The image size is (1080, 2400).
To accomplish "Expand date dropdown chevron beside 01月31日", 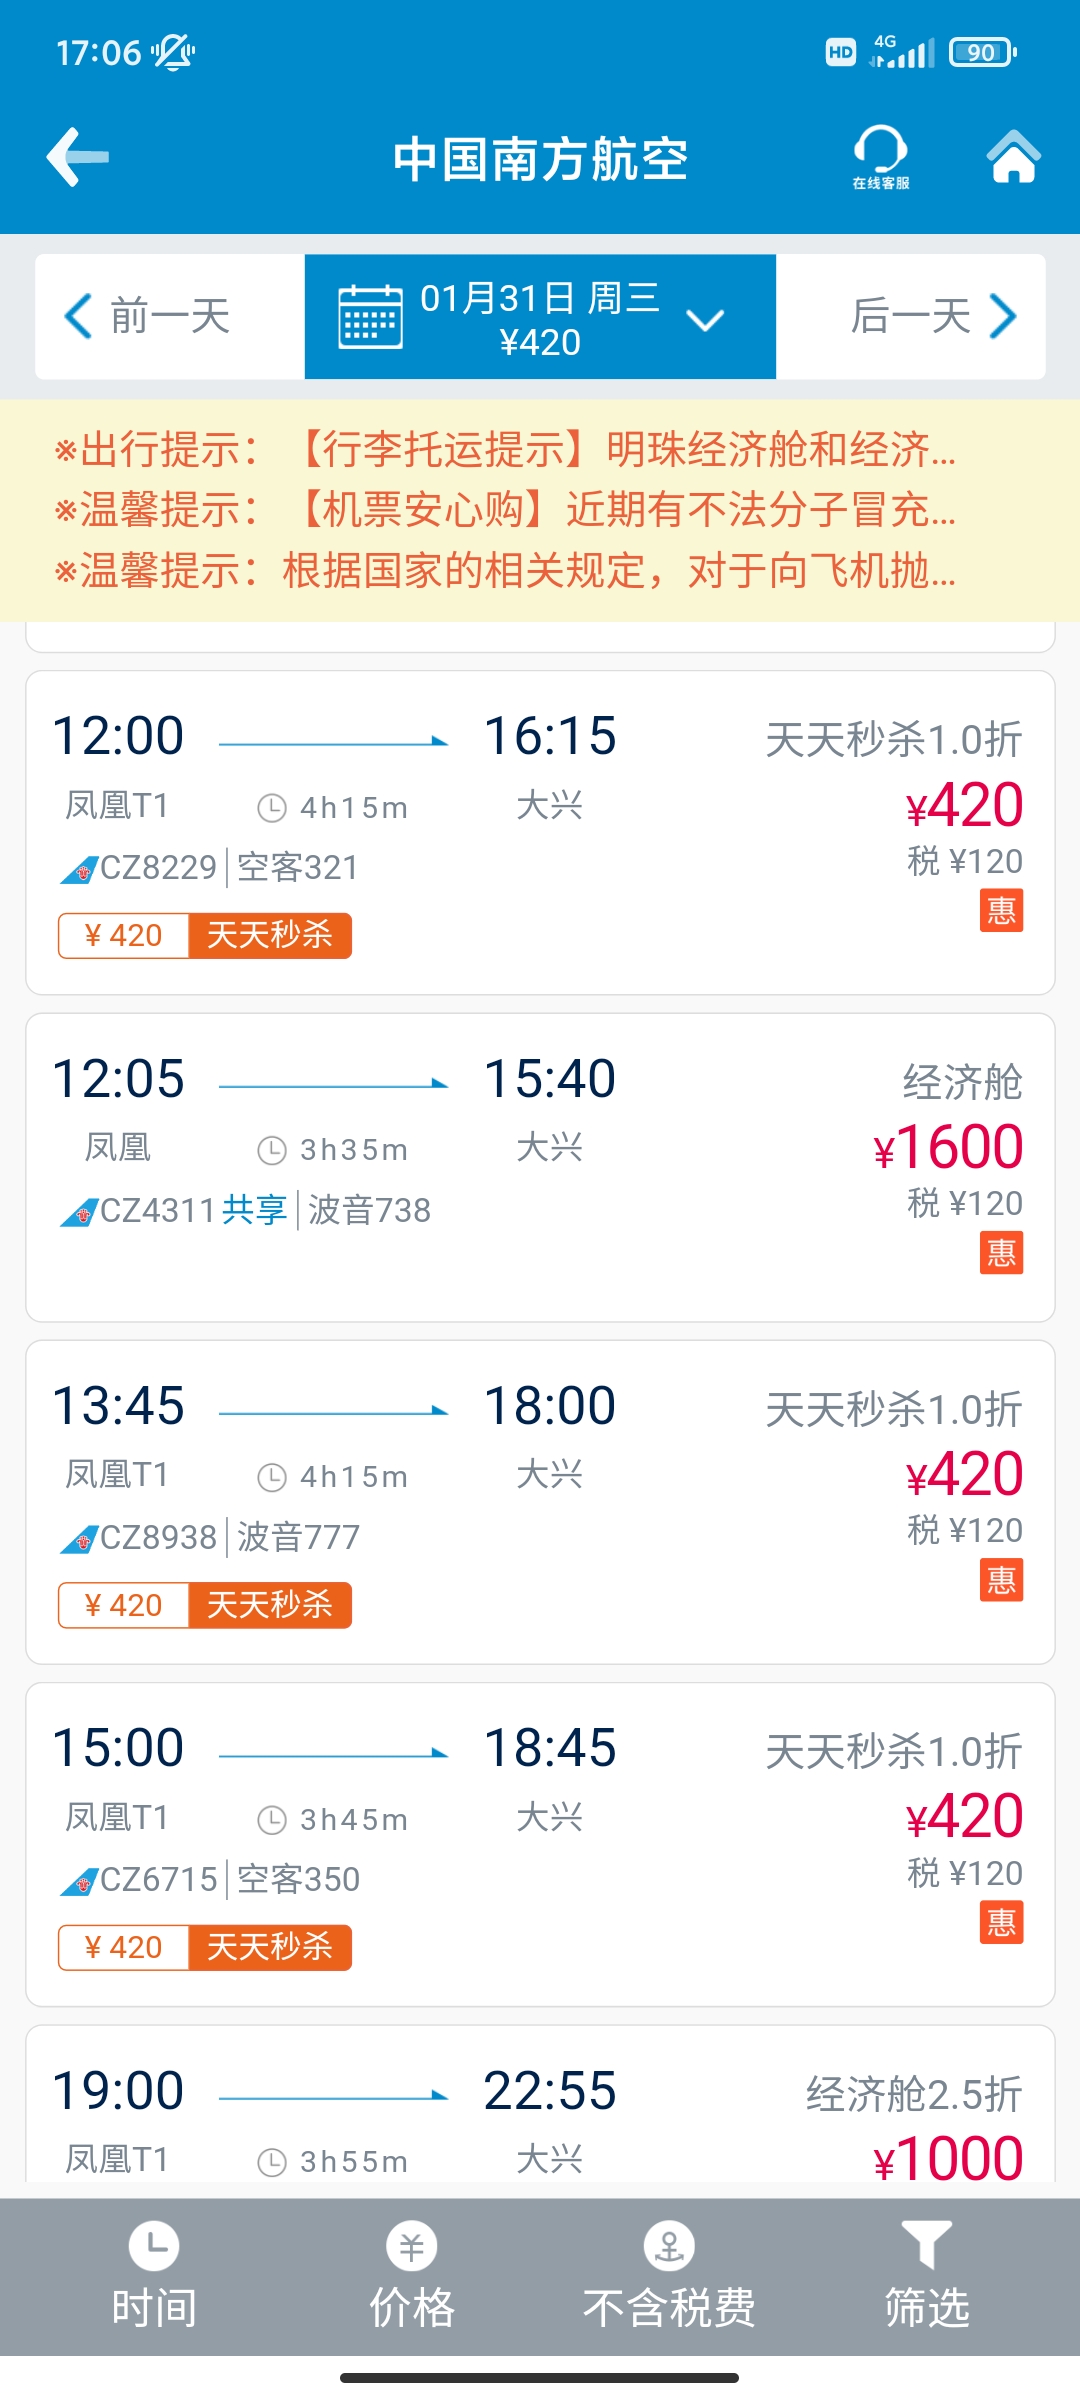I will 705,320.
